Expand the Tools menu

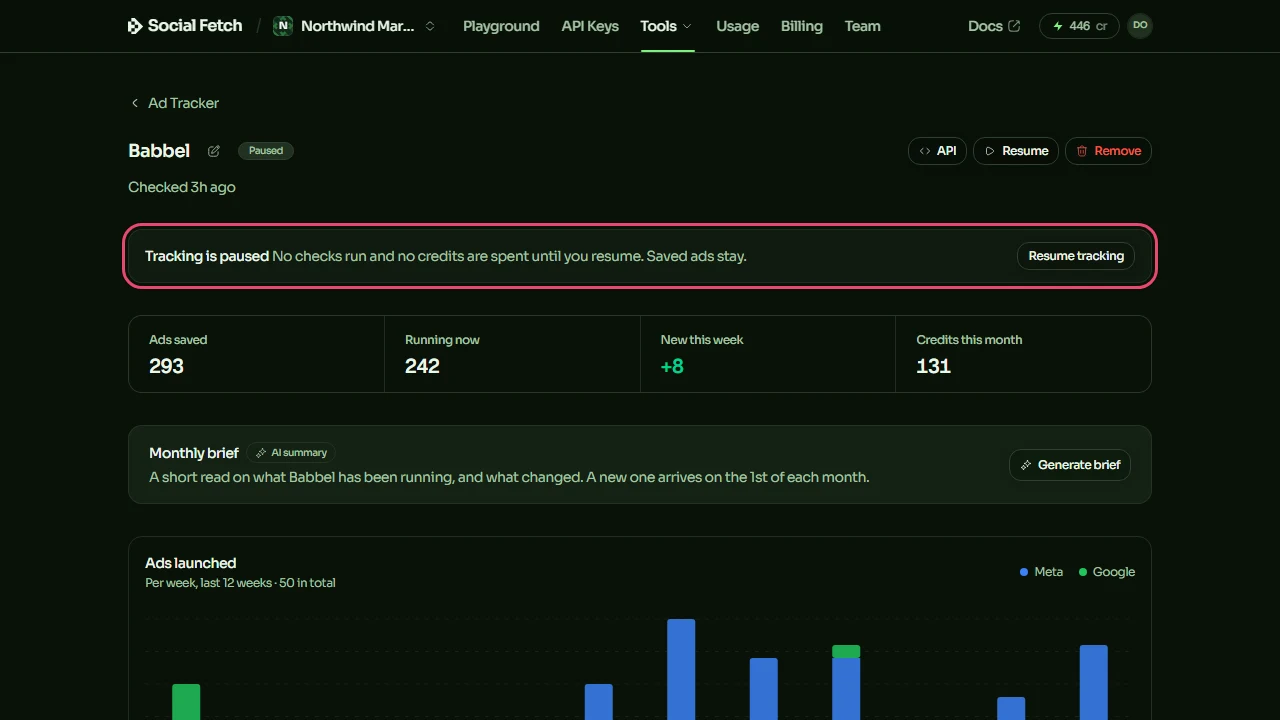click(667, 26)
